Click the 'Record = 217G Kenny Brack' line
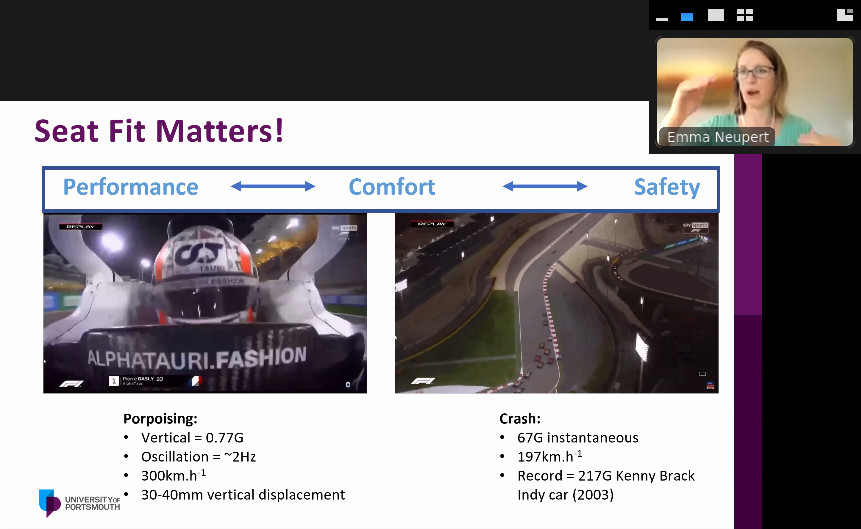The height and width of the screenshot is (529, 861). tap(606, 476)
